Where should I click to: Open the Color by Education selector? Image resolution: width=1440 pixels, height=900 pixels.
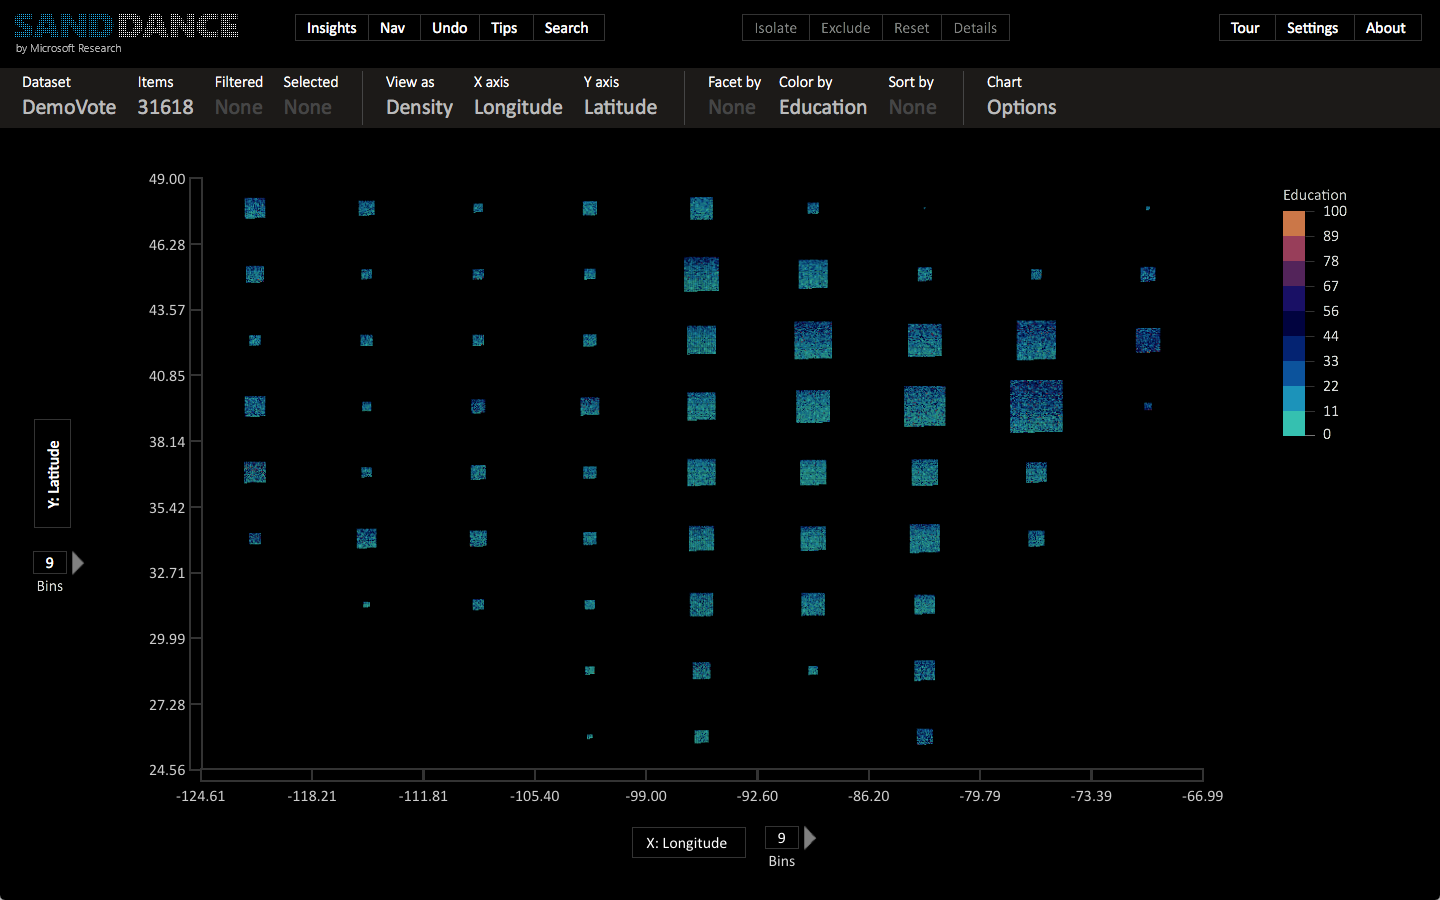pyautogui.click(x=823, y=107)
